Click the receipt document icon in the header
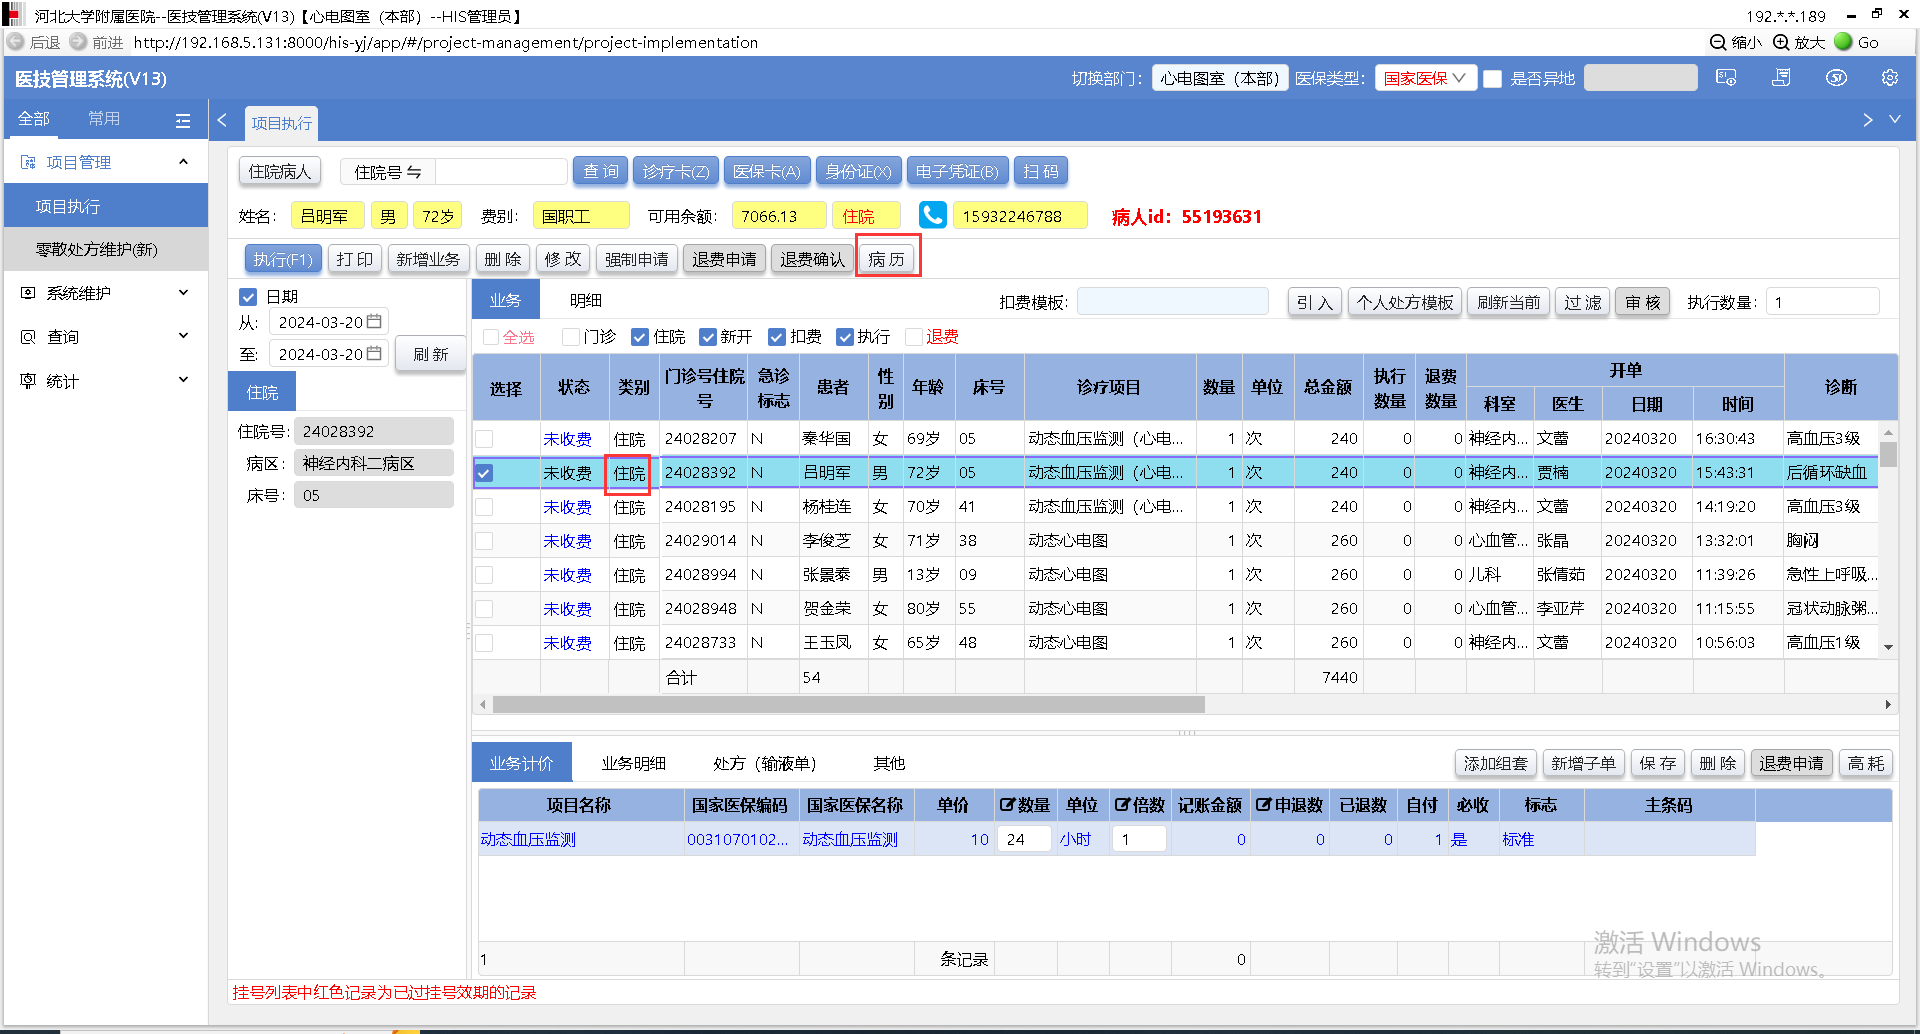The image size is (1920, 1034). click(x=1781, y=78)
